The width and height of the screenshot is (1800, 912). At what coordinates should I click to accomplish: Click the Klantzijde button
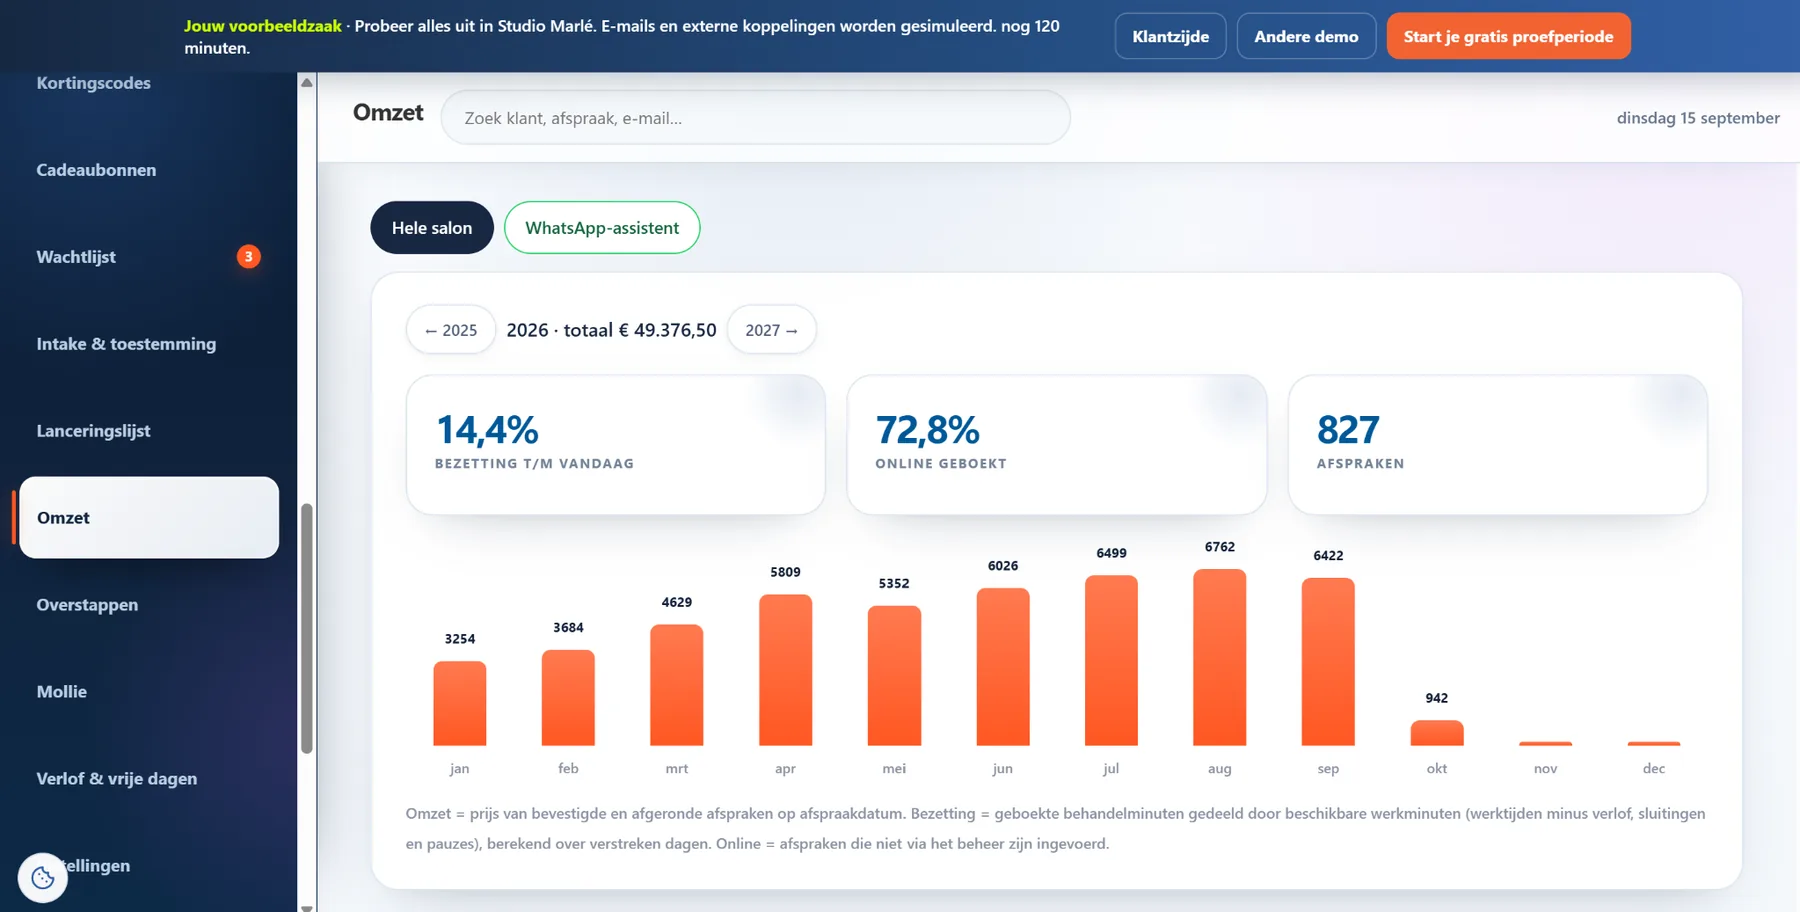click(1170, 36)
